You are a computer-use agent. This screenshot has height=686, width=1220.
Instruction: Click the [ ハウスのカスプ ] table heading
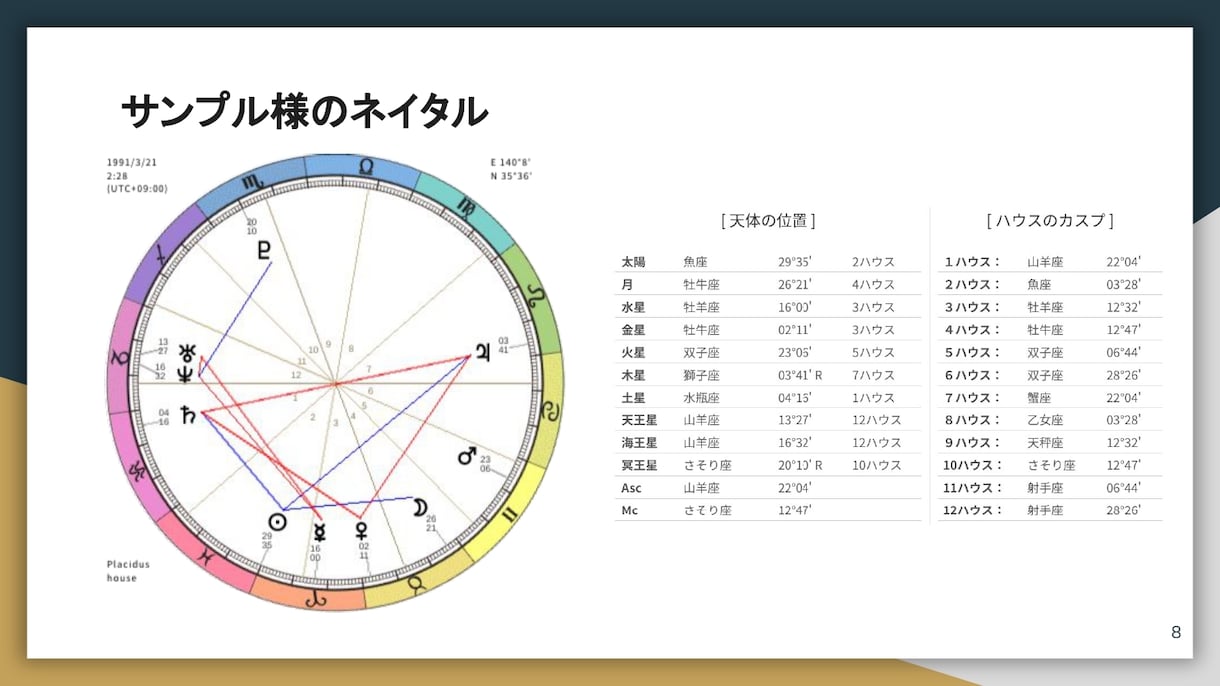(x=1050, y=220)
